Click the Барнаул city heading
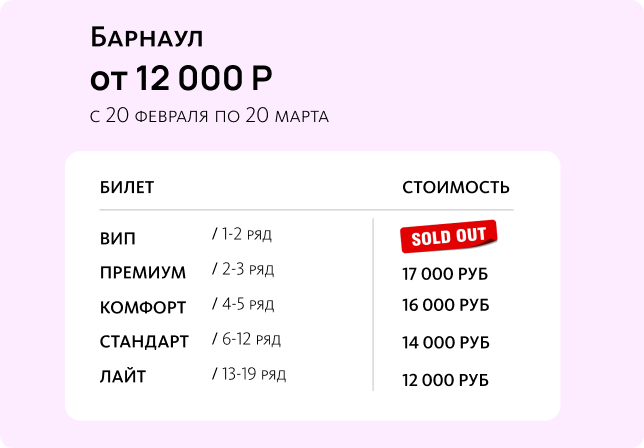Screen dimensions: 644x448 [x=146, y=38]
